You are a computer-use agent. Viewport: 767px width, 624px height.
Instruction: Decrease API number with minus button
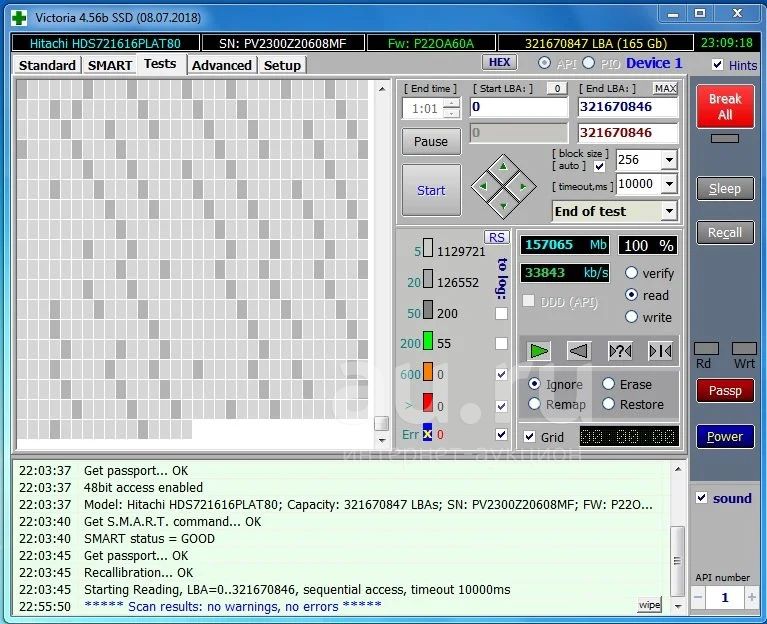coord(699,597)
